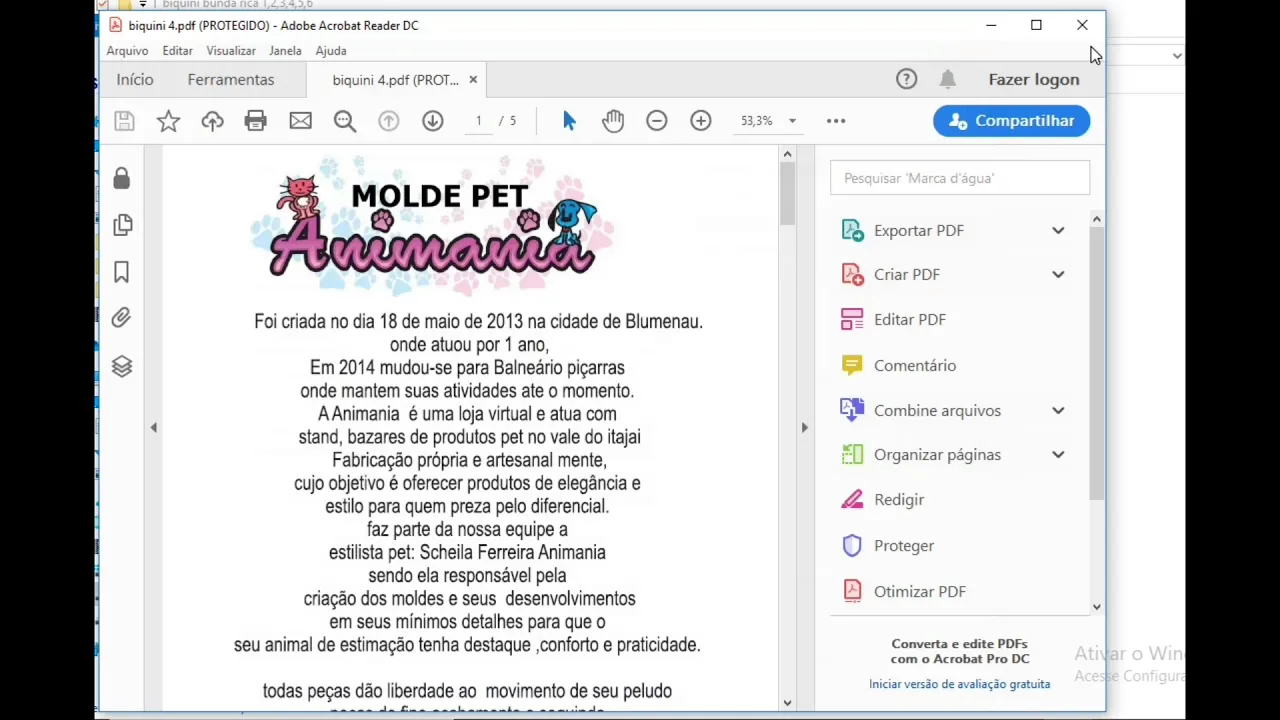Show page thumbnails panel icon
This screenshot has width=1280, height=720.
coord(122,225)
